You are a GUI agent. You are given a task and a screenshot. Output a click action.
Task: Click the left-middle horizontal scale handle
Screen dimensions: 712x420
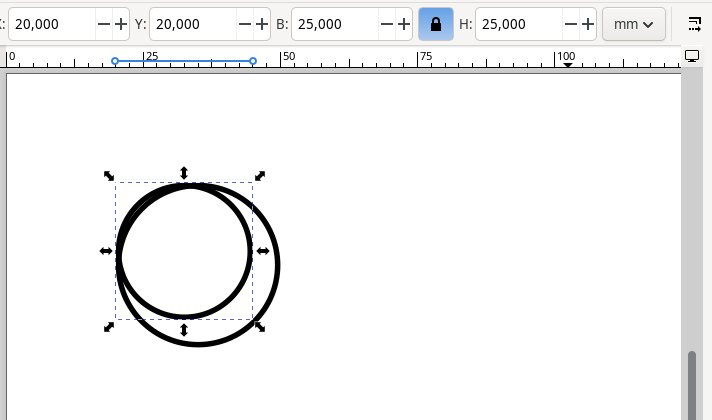pos(106,251)
